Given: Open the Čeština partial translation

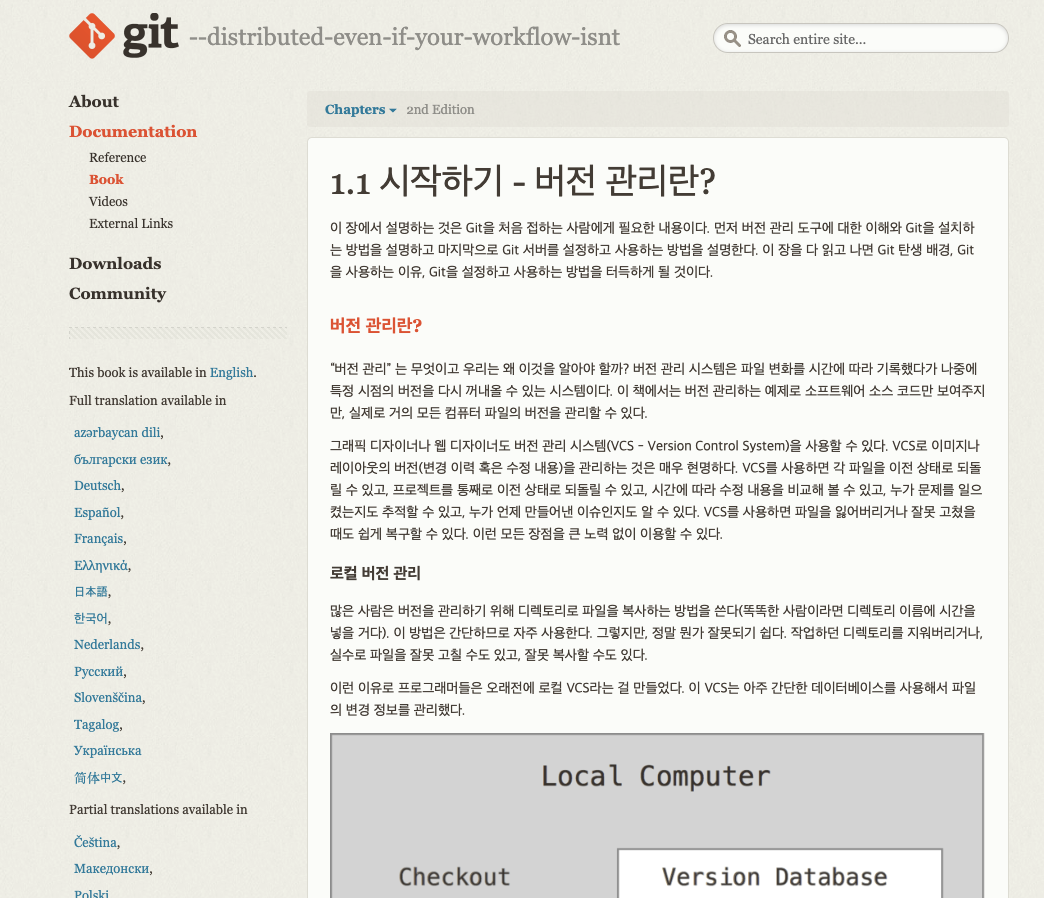Looking at the screenshot, I should point(95,842).
